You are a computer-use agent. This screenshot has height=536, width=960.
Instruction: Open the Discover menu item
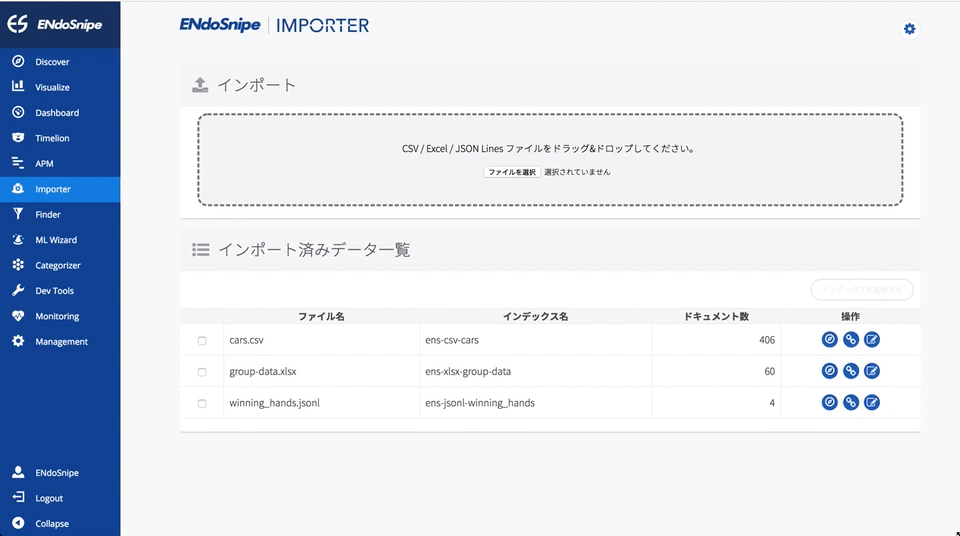[x=52, y=62]
